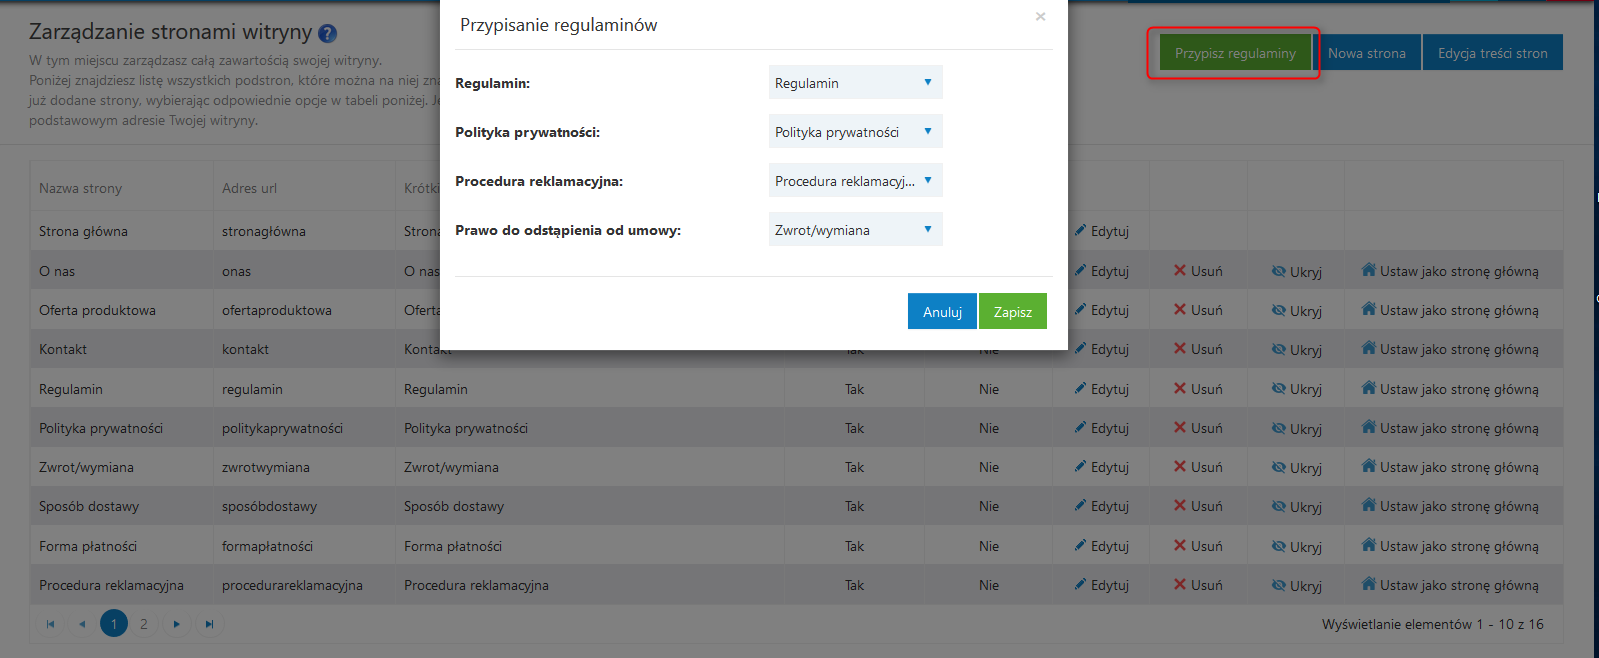The image size is (1599, 658).
Task: Go to page 2 of the table
Action: pyautogui.click(x=144, y=624)
